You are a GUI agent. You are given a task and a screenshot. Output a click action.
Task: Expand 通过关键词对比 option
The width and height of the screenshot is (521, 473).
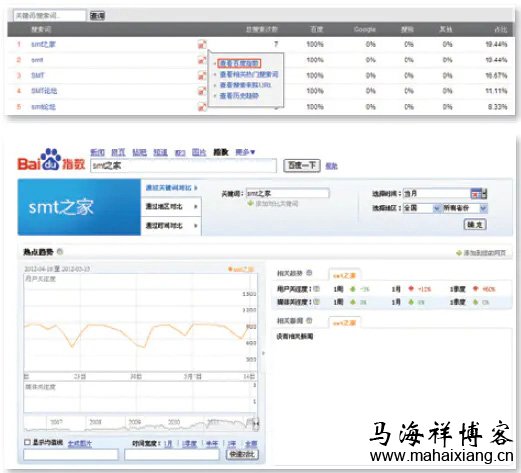coord(172,188)
